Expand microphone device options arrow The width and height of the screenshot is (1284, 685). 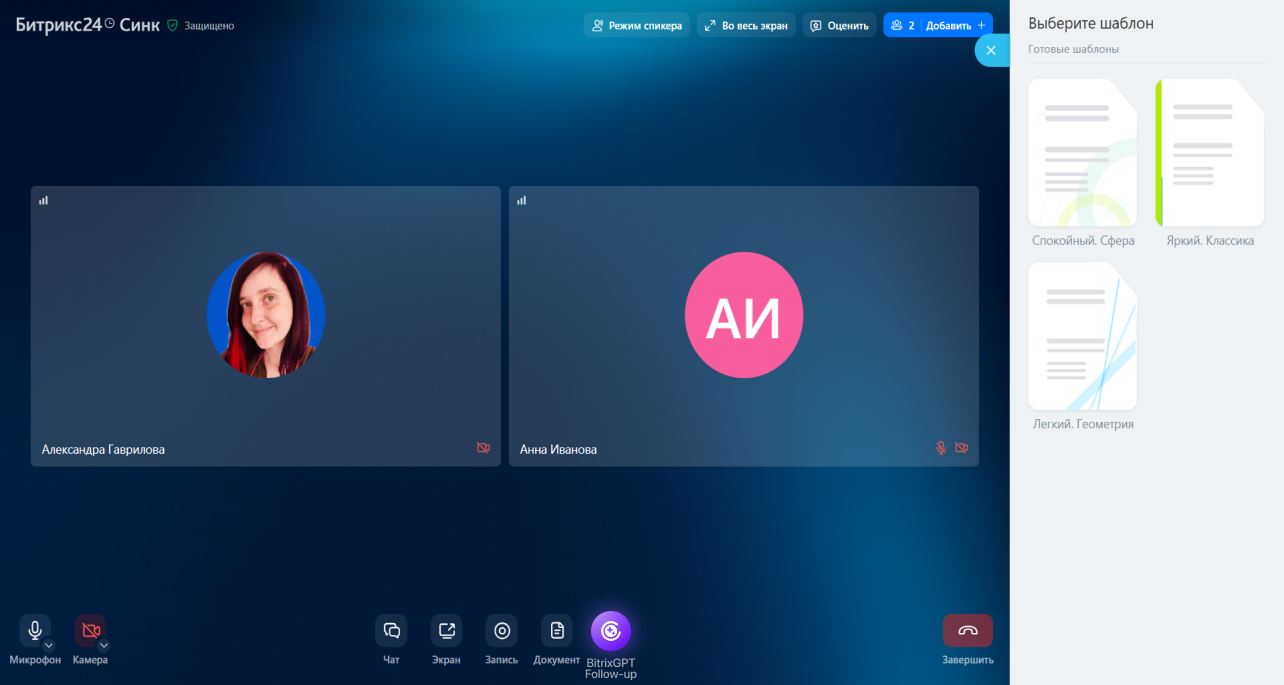pyautogui.click(x=48, y=645)
